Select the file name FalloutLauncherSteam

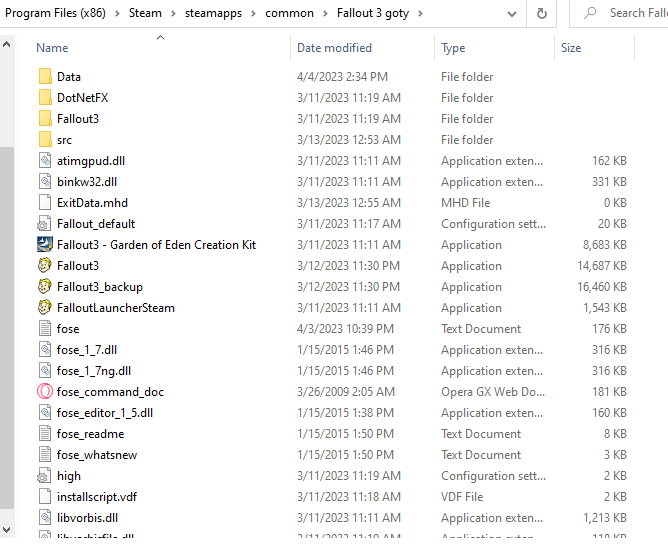click(x=116, y=308)
